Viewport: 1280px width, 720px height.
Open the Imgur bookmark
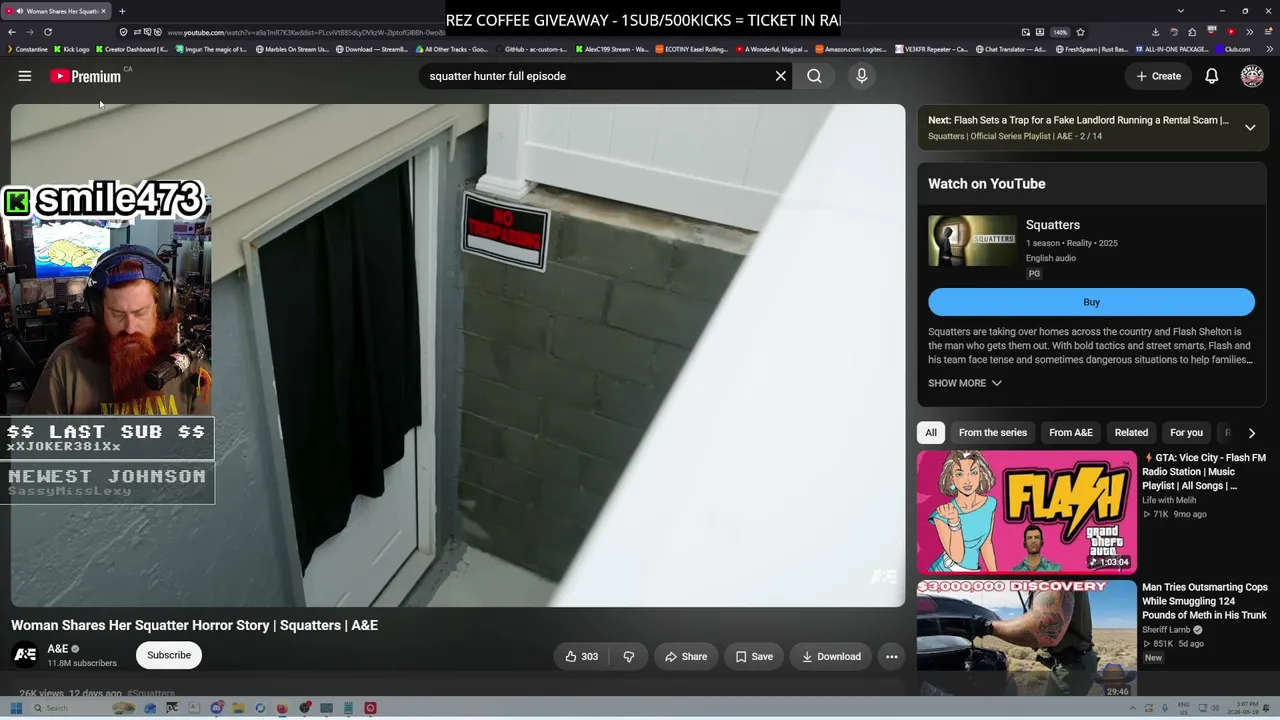210,49
